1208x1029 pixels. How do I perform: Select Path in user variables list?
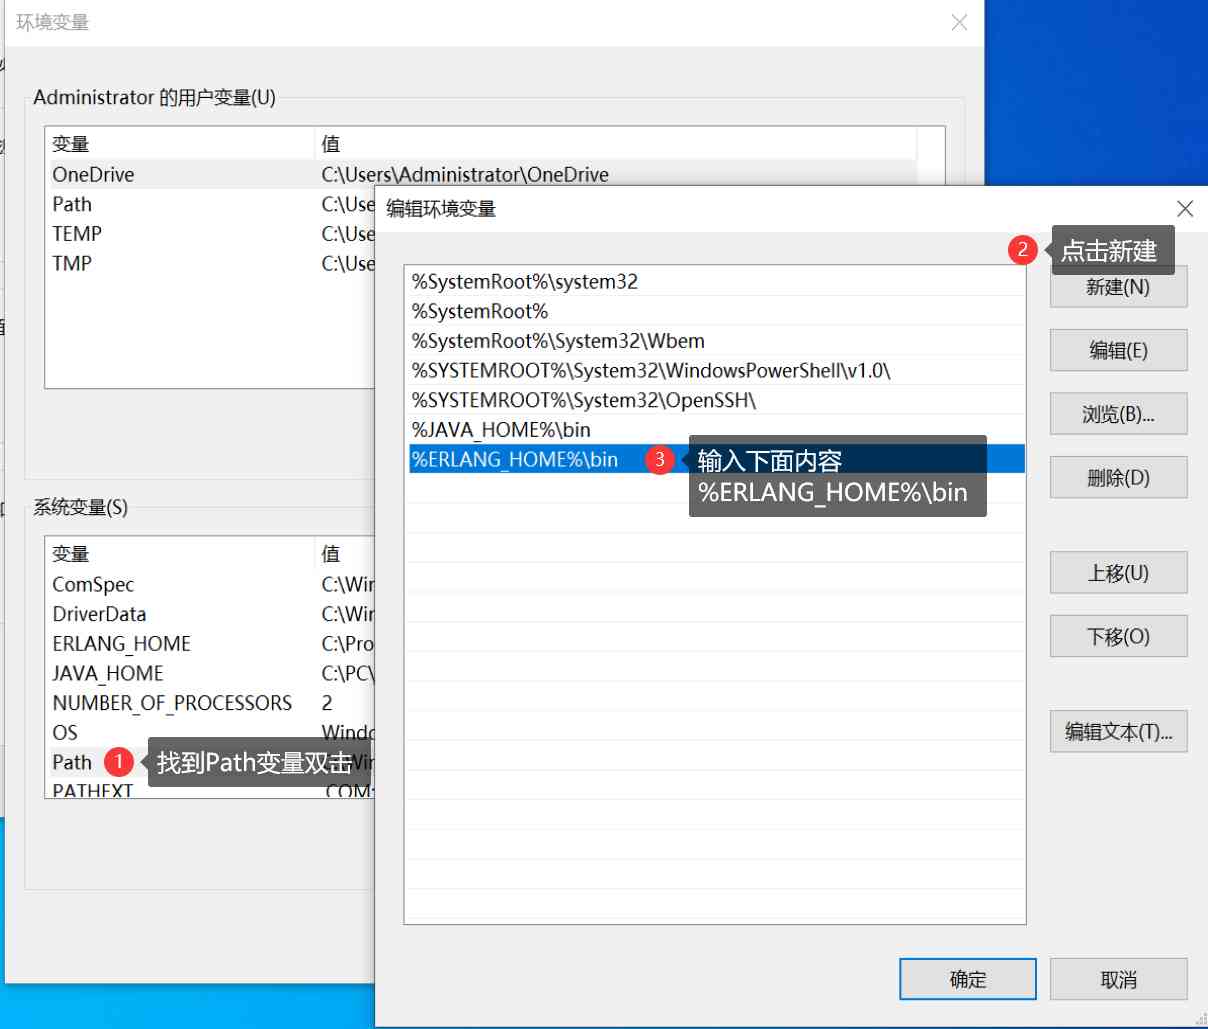pyautogui.click(x=212, y=204)
